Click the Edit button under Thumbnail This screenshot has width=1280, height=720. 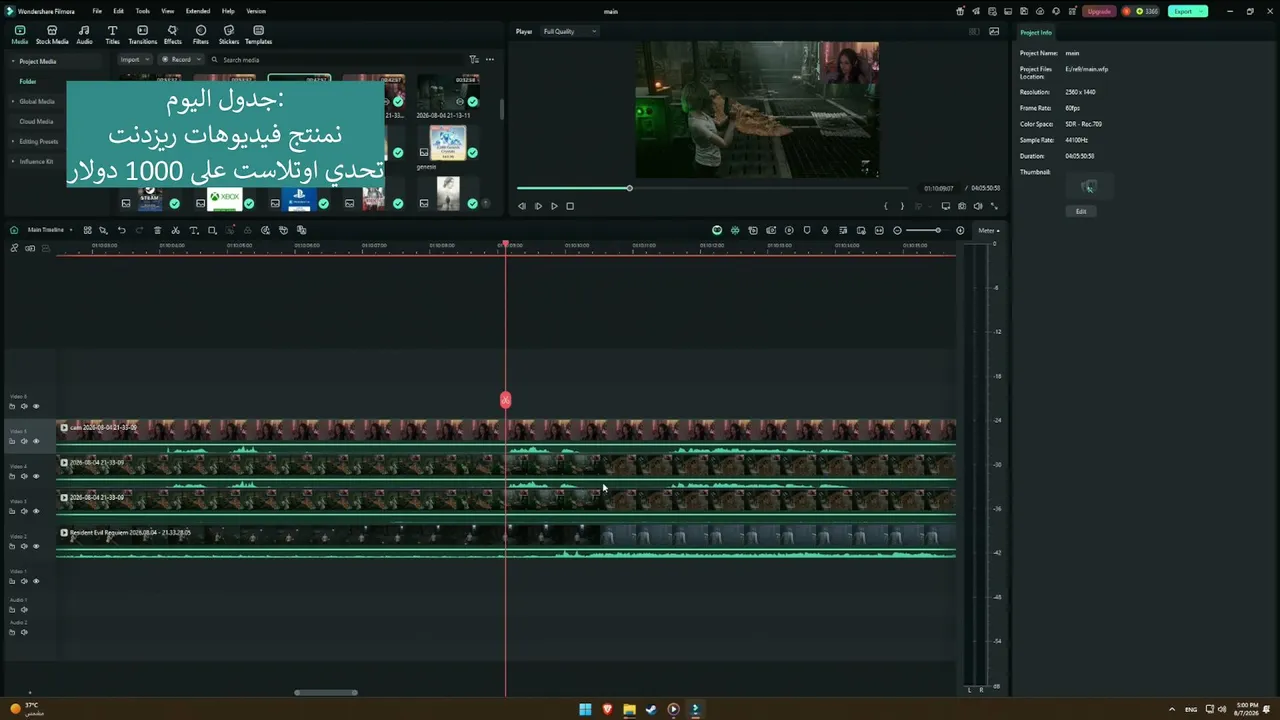pyautogui.click(x=1081, y=211)
